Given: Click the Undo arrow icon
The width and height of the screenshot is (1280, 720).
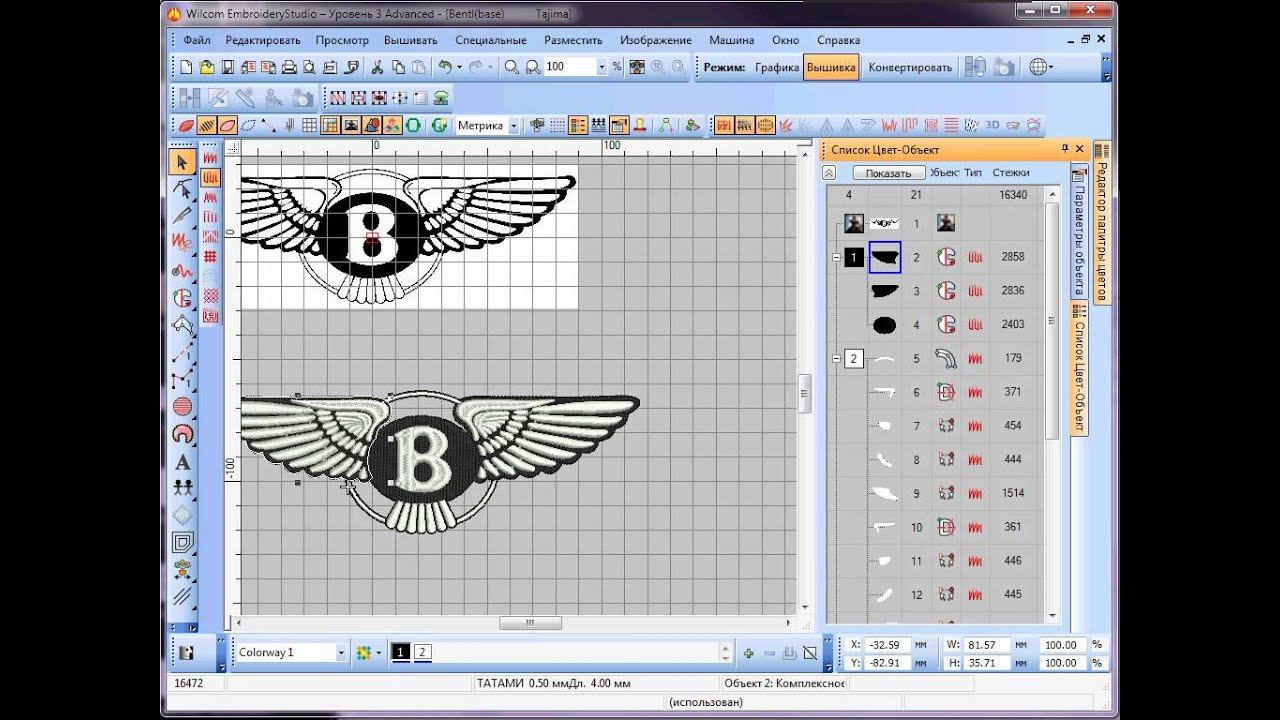Looking at the screenshot, I should (444, 67).
